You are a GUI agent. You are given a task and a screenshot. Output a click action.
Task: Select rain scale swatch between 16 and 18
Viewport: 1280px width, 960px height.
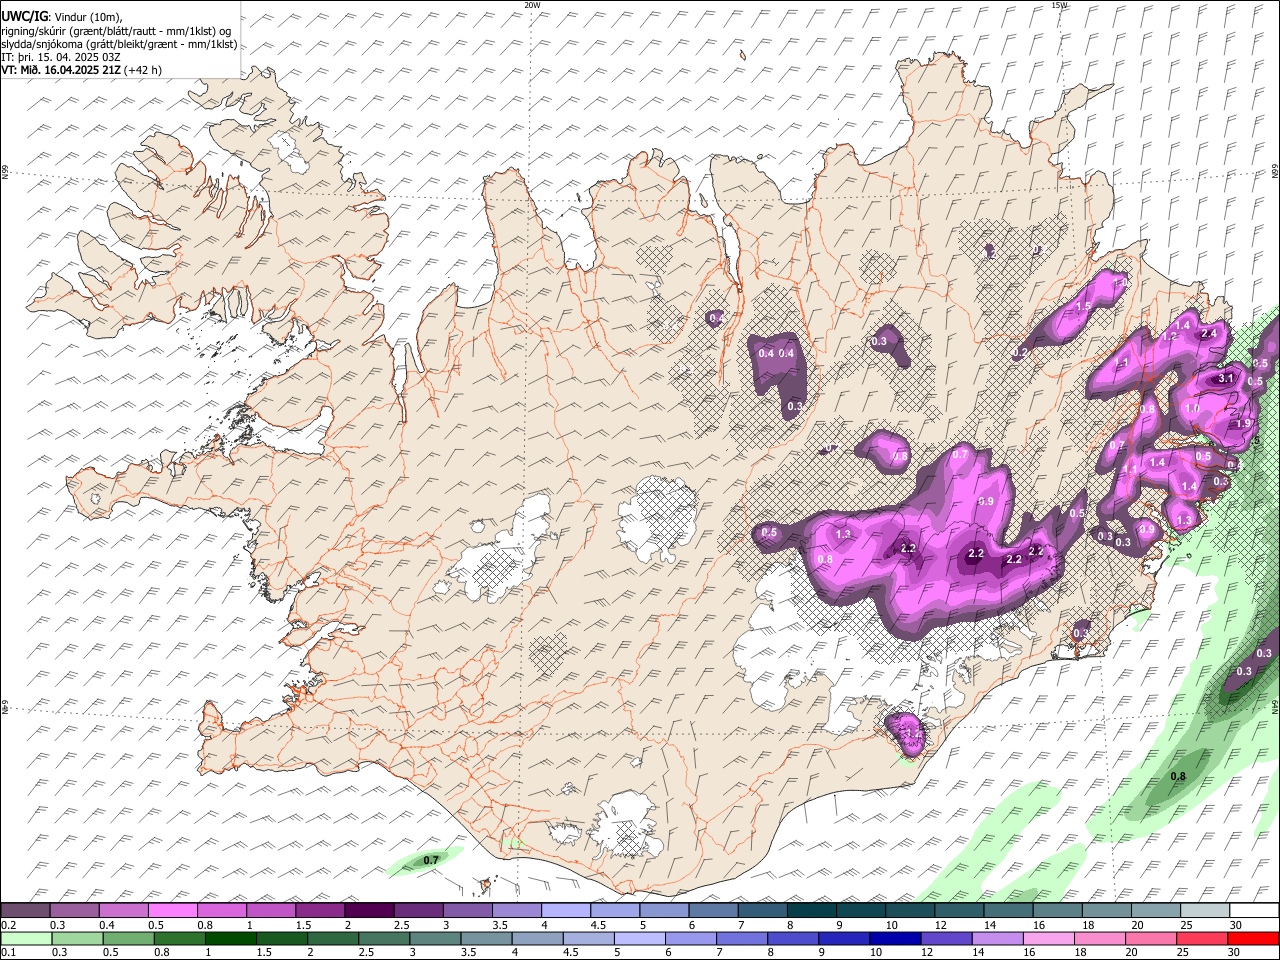(x=1048, y=938)
